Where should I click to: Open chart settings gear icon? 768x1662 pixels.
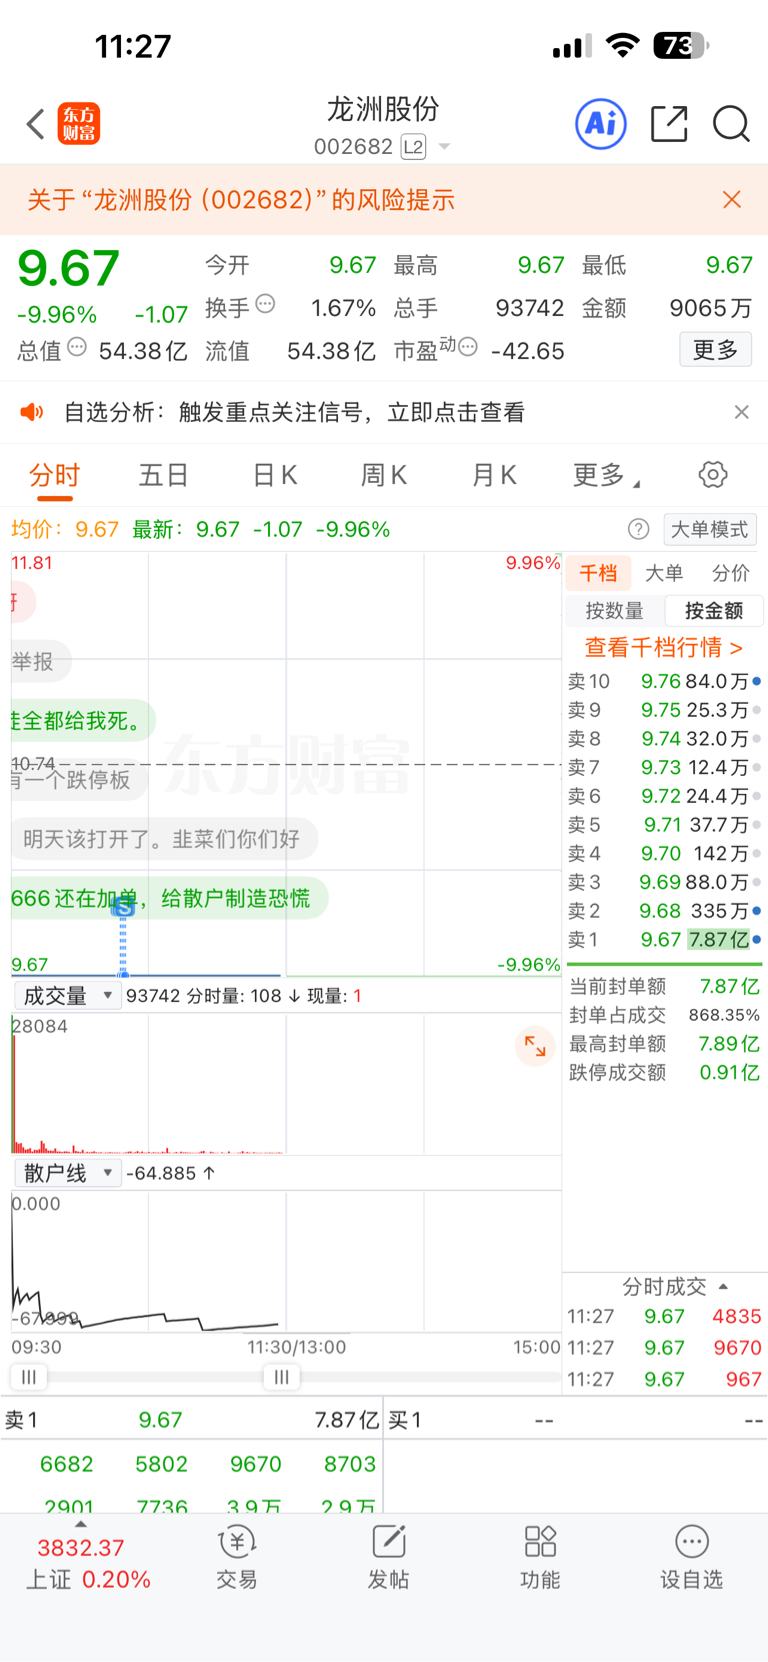tap(713, 474)
